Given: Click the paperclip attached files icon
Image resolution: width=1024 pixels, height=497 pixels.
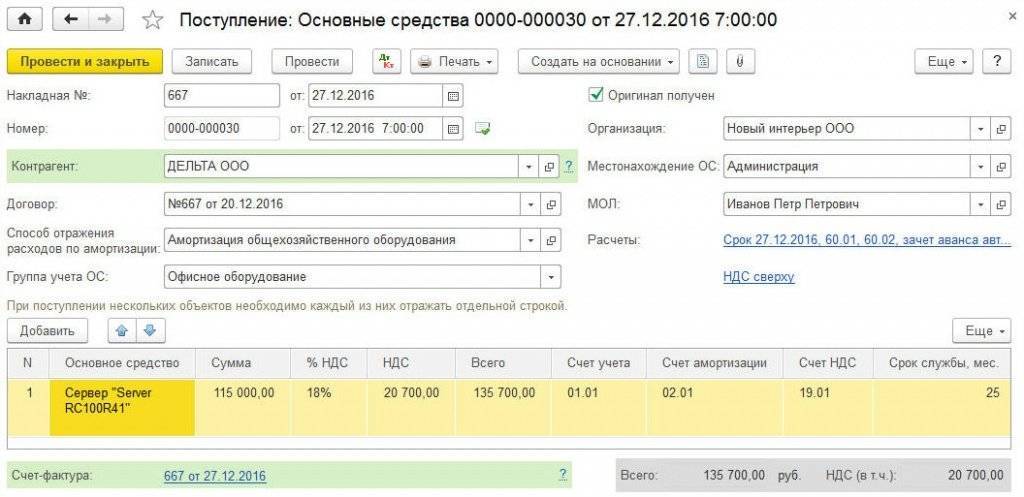Looking at the screenshot, I should (739, 61).
